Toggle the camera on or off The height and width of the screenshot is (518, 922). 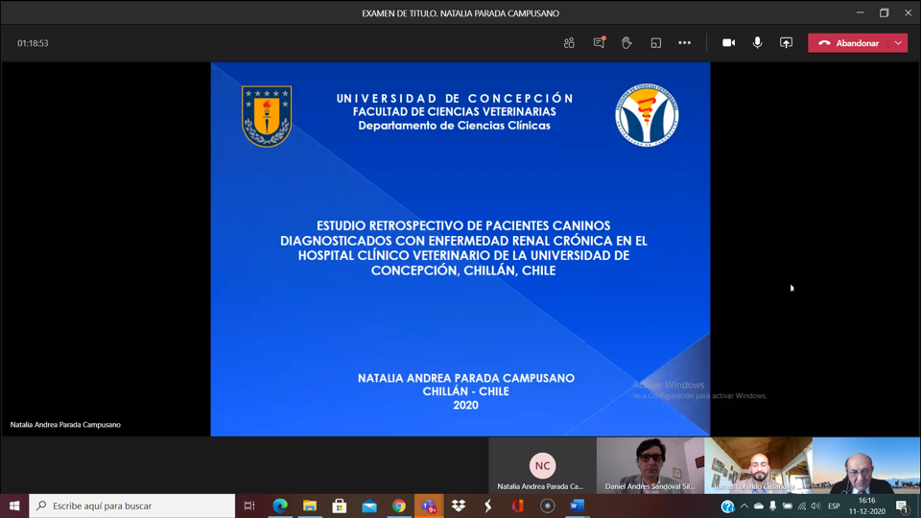pos(729,43)
